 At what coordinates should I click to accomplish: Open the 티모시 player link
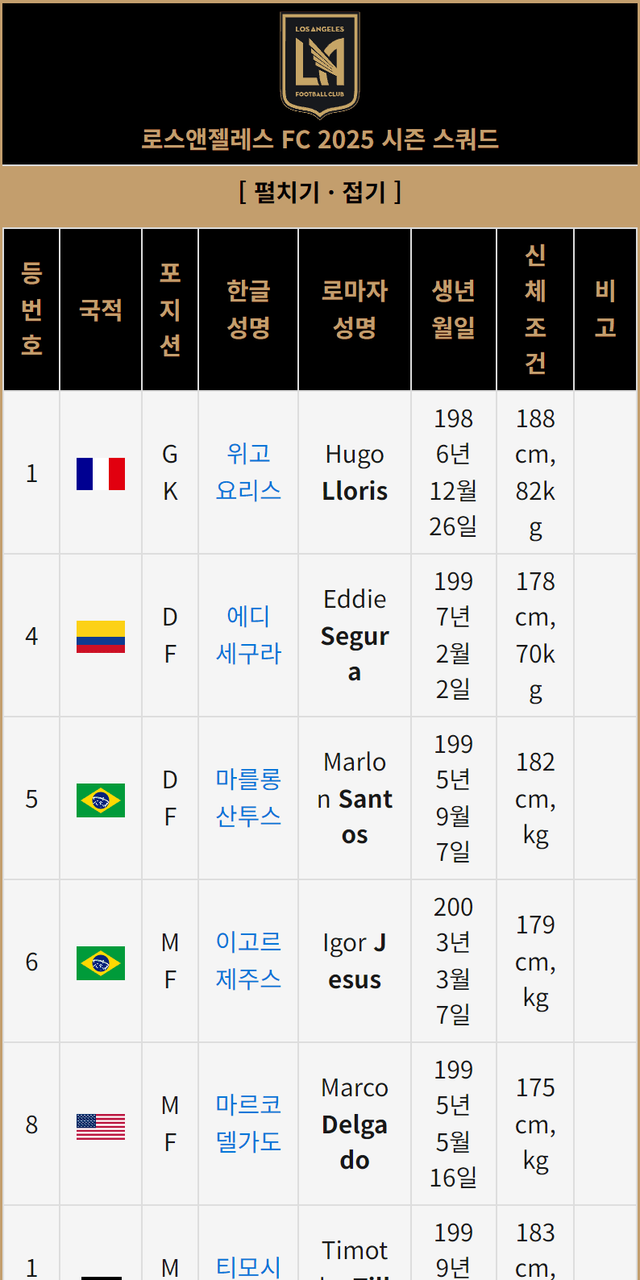(x=248, y=1266)
